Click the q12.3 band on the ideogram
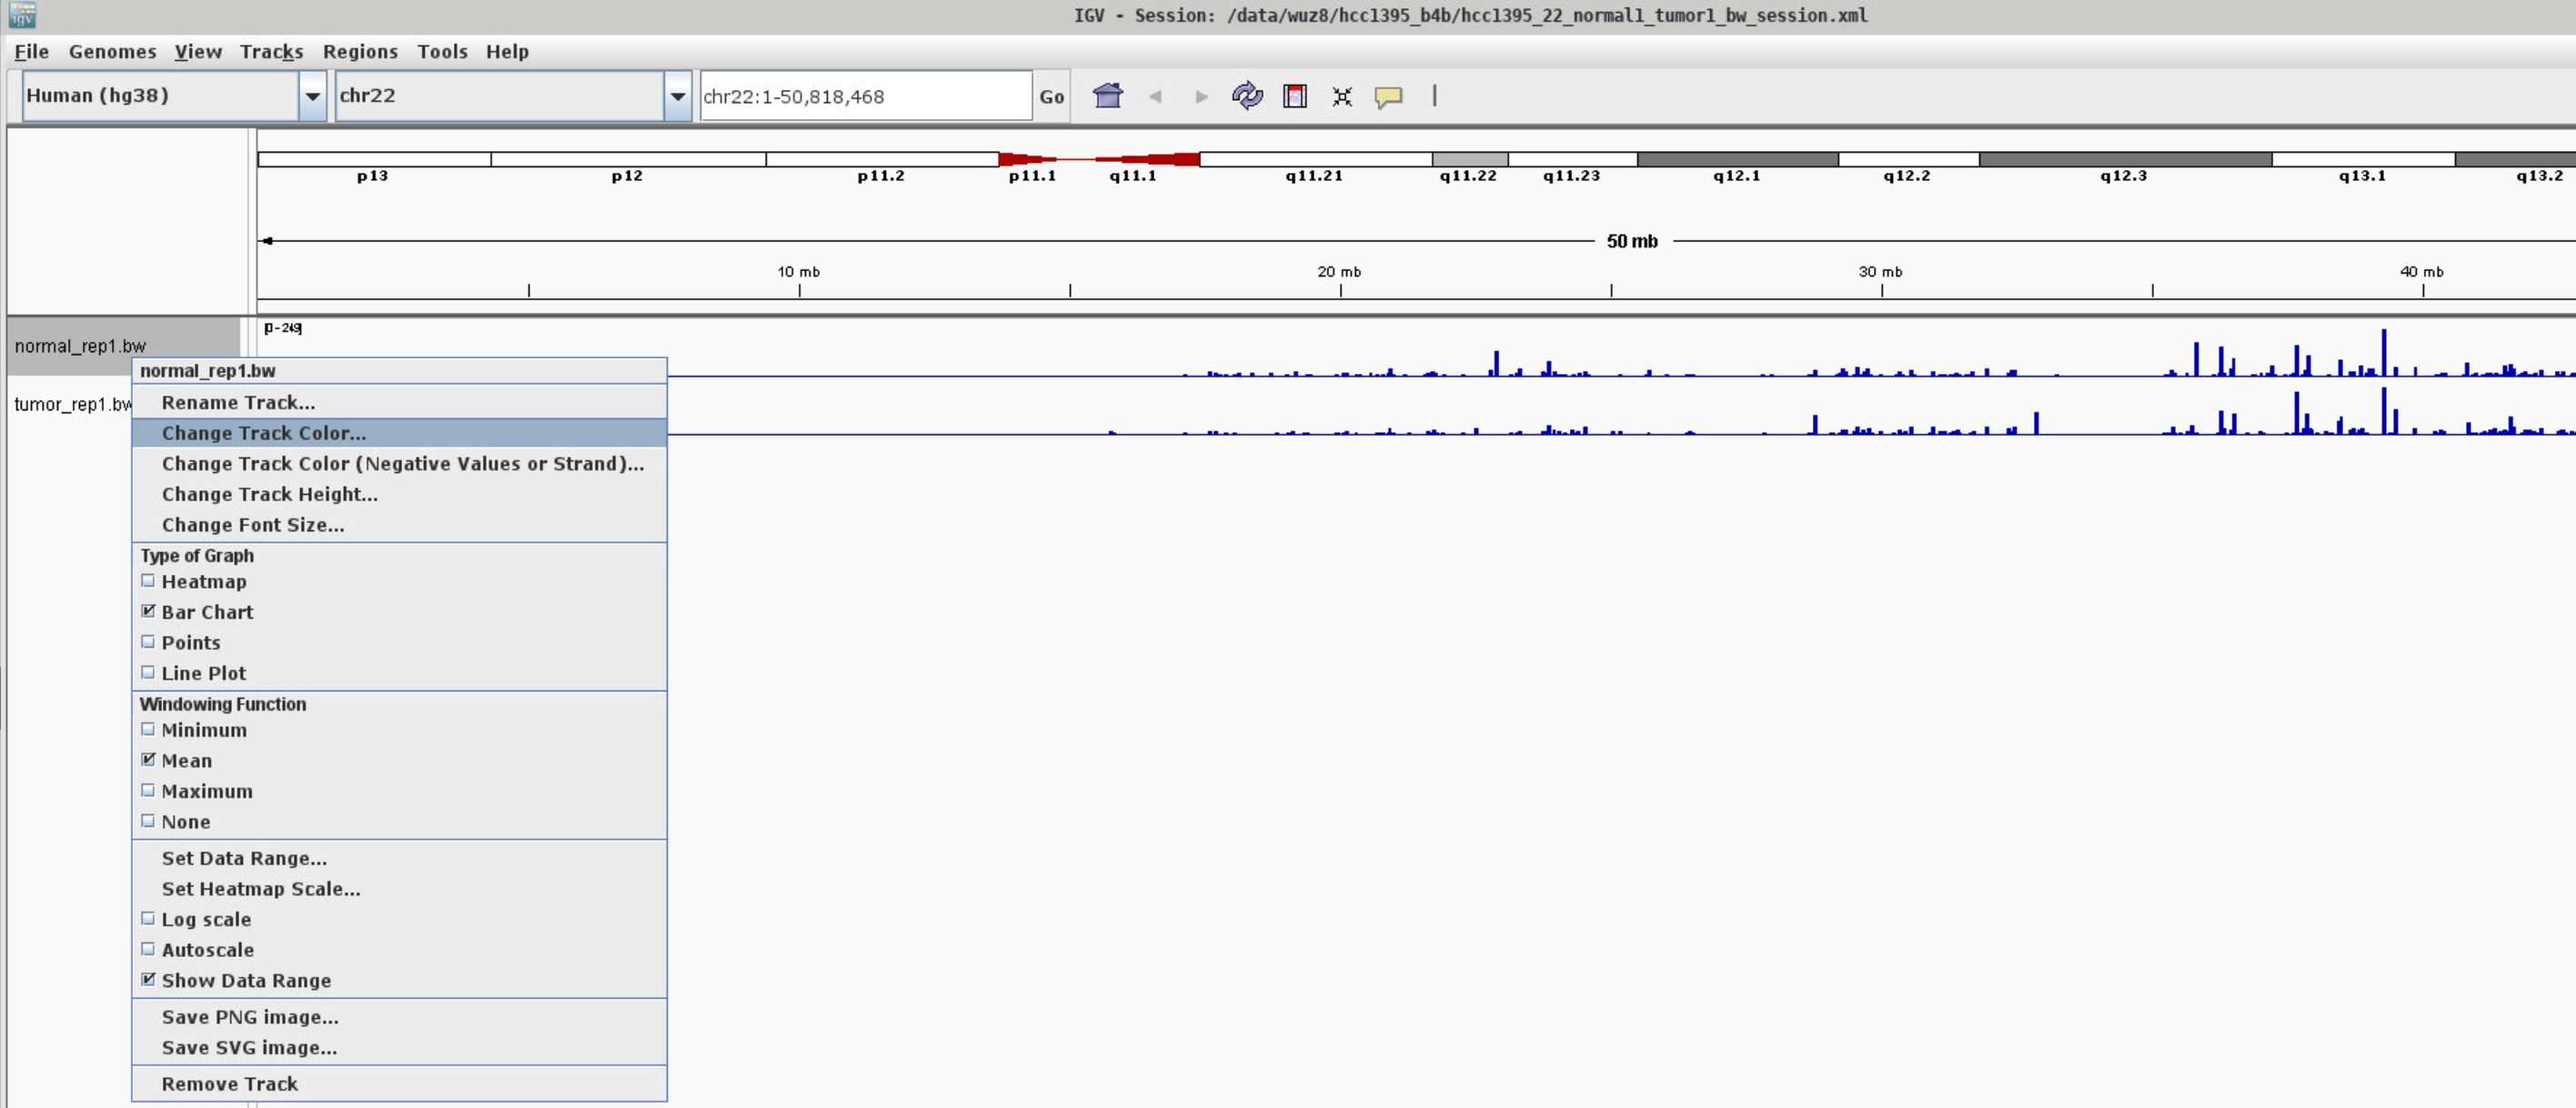This screenshot has width=2576, height=1108. point(2124,159)
